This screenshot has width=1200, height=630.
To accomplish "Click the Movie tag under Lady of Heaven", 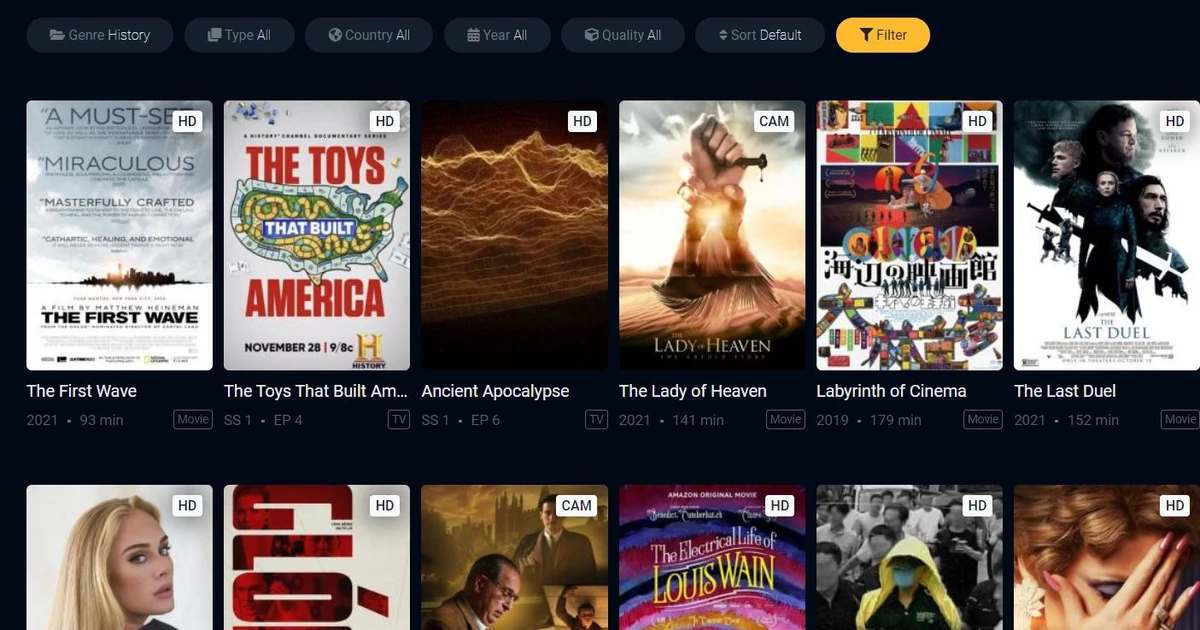I will pos(786,419).
